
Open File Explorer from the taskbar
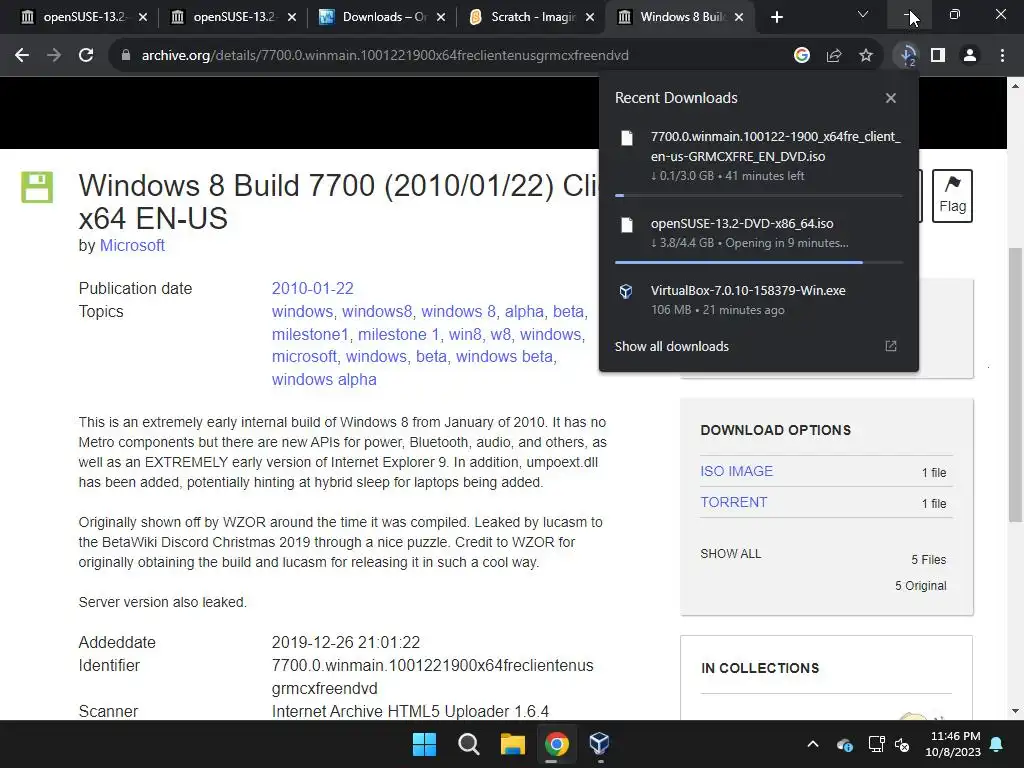pos(513,743)
